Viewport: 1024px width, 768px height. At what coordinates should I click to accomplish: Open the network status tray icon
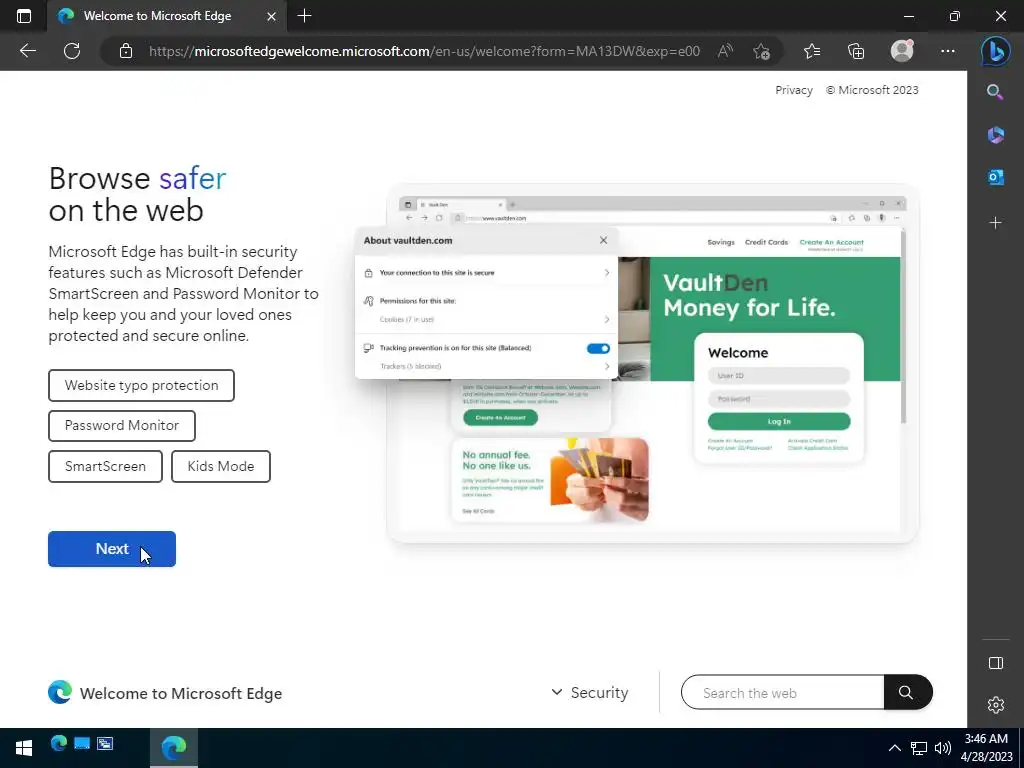click(919, 748)
